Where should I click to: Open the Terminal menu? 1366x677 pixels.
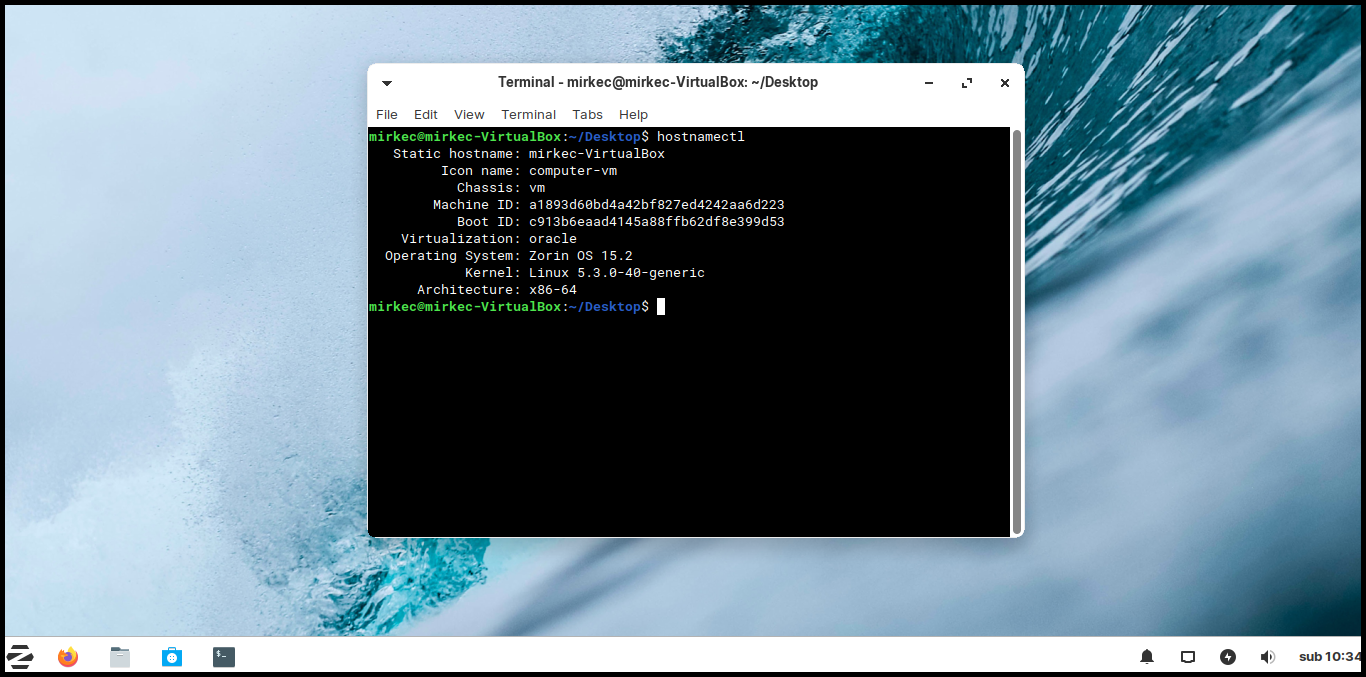coord(529,114)
